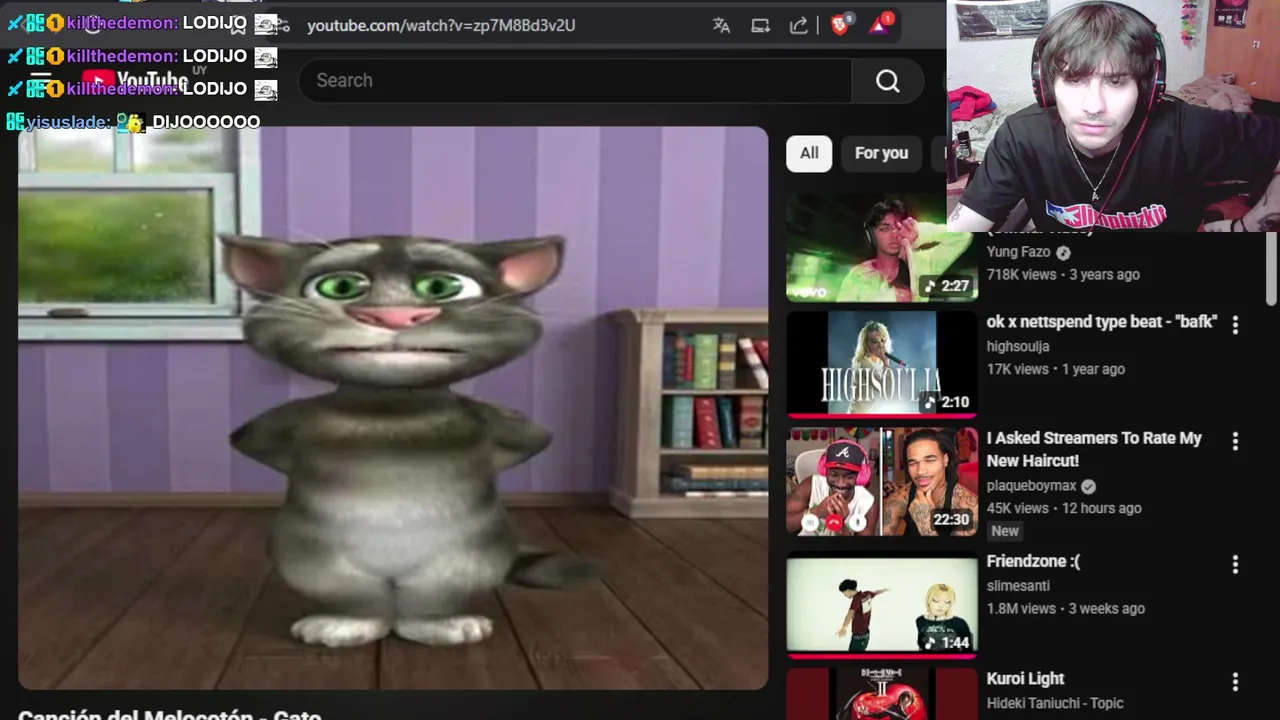Open the plaqueboymax channel name
The height and width of the screenshot is (720, 1280).
pos(1031,486)
